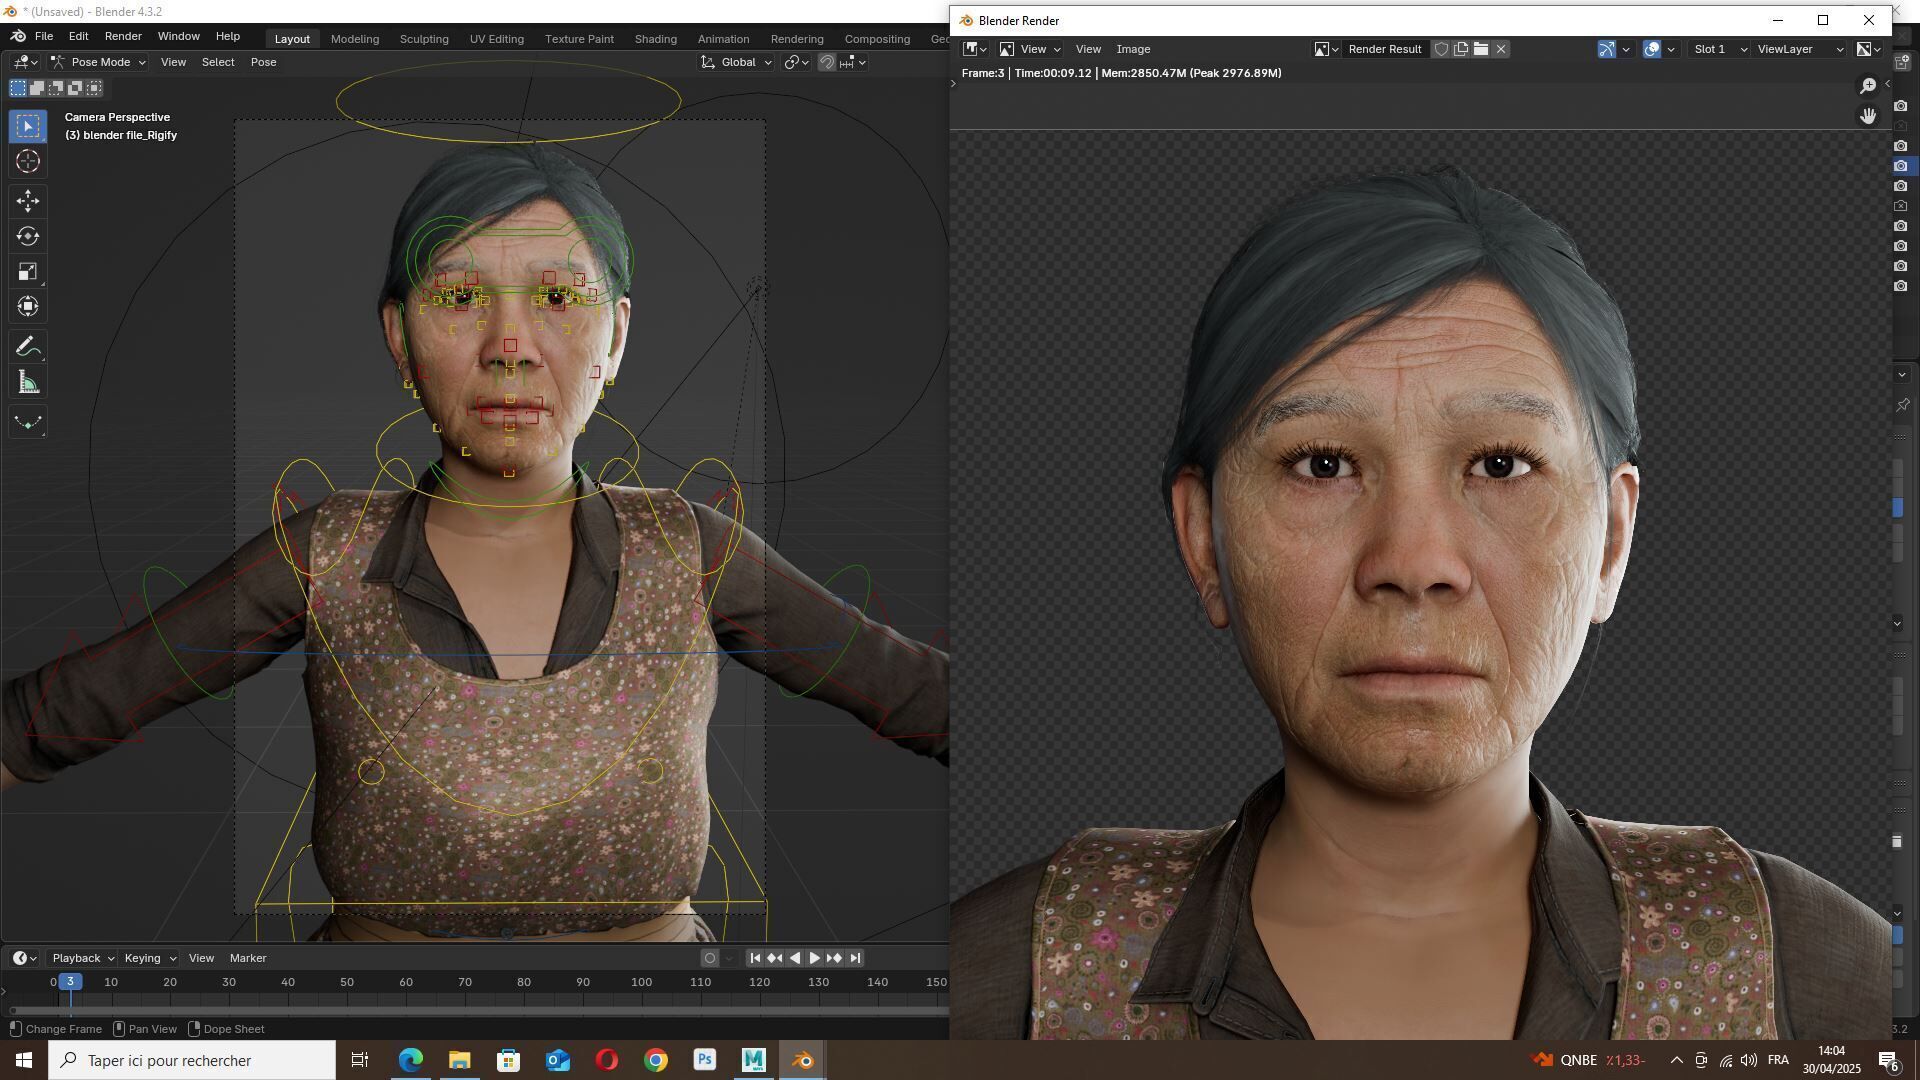Switch to the Shading workspace tab
Image resolution: width=1920 pixels, height=1080 pixels.
click(656, 39)
